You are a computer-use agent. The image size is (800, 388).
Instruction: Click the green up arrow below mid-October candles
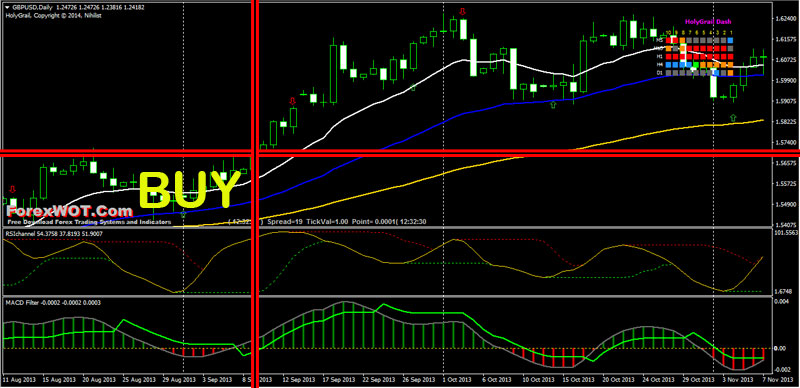(x=553, y=105)
